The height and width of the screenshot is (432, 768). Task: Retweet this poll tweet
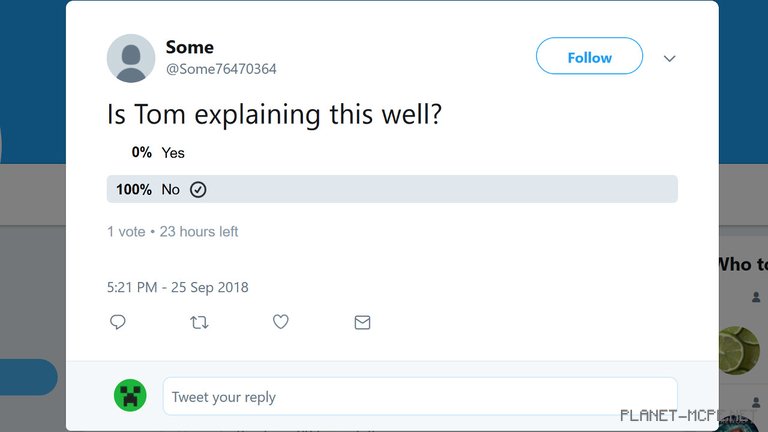pyautogui.click(x=199, y=322)
